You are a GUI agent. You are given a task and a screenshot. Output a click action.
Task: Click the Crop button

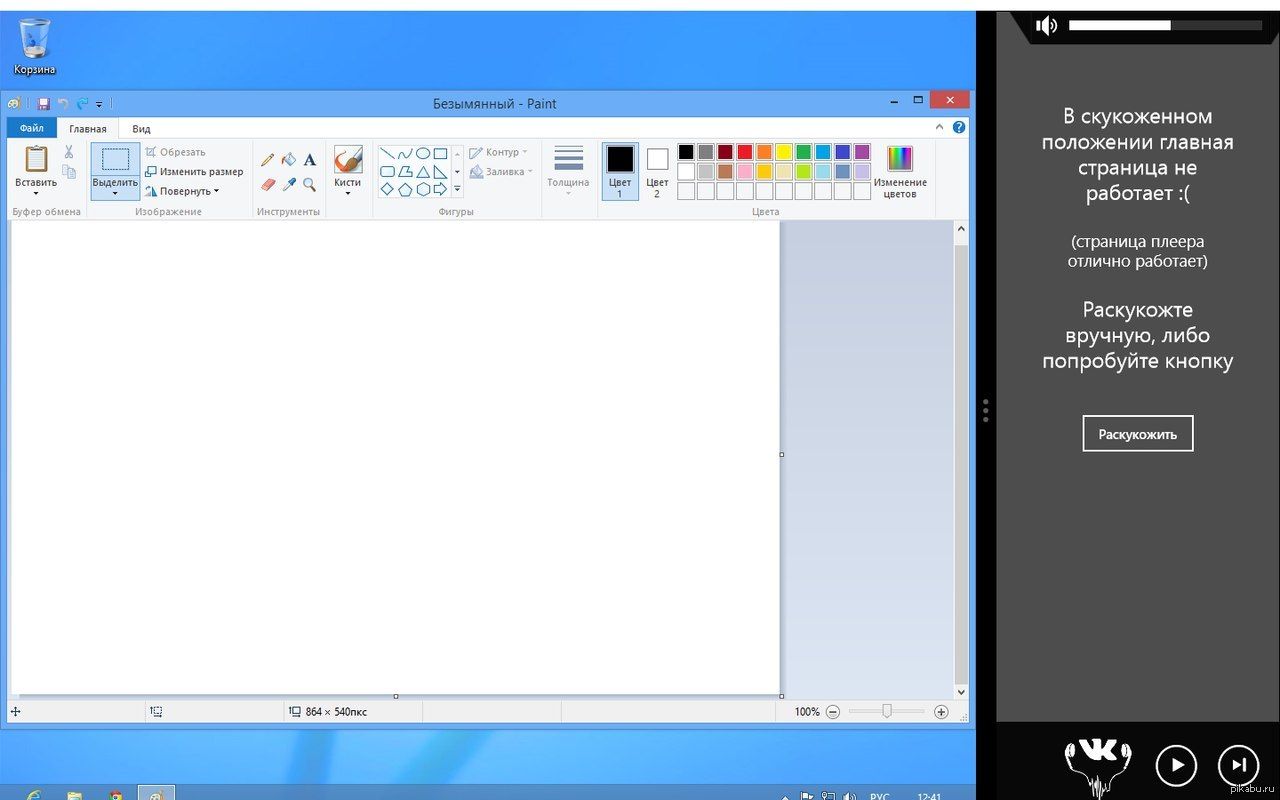175,152
